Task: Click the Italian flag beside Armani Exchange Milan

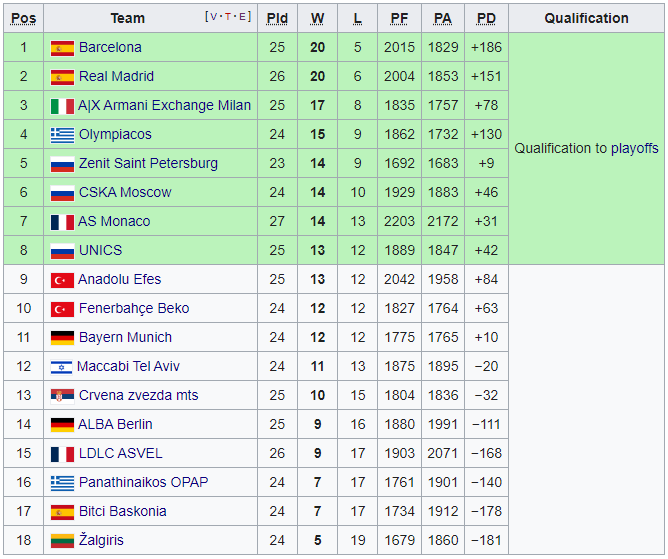Action: [62, 106]
